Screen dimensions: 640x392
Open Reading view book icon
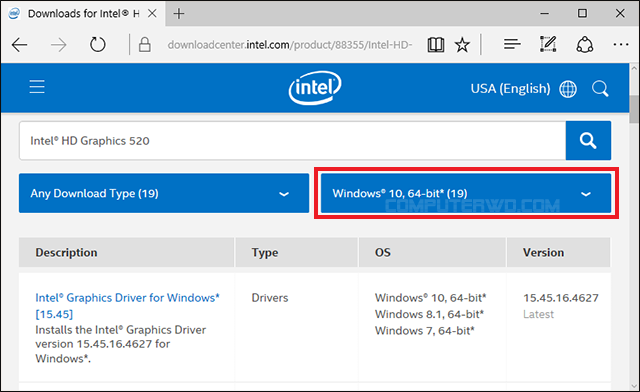point(436,45)
